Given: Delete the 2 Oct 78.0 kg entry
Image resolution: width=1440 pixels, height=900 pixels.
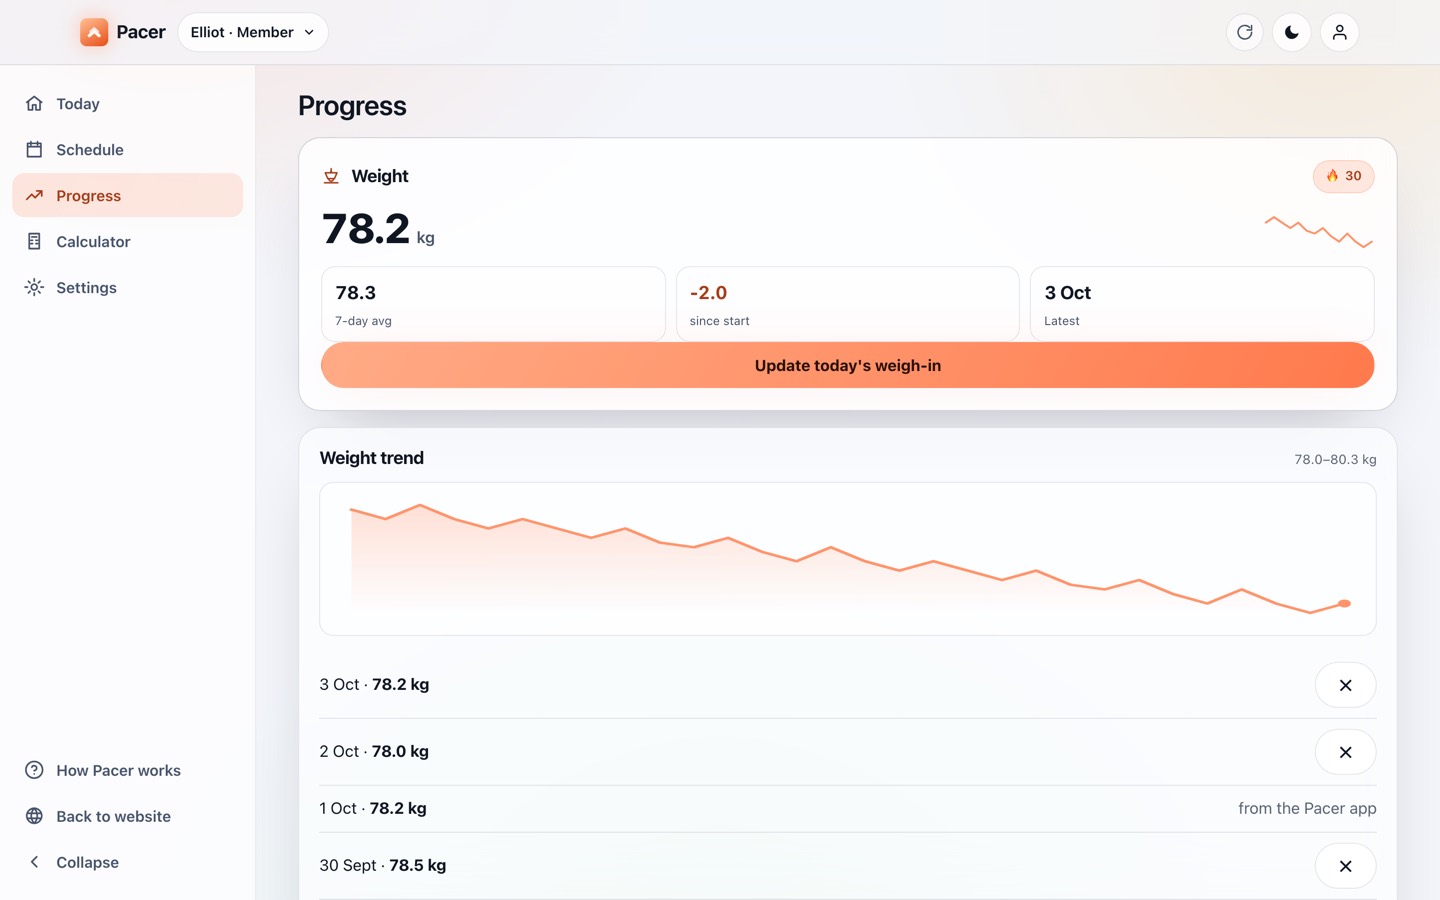Looking at the screenshot, I should tap(1345, 752).
